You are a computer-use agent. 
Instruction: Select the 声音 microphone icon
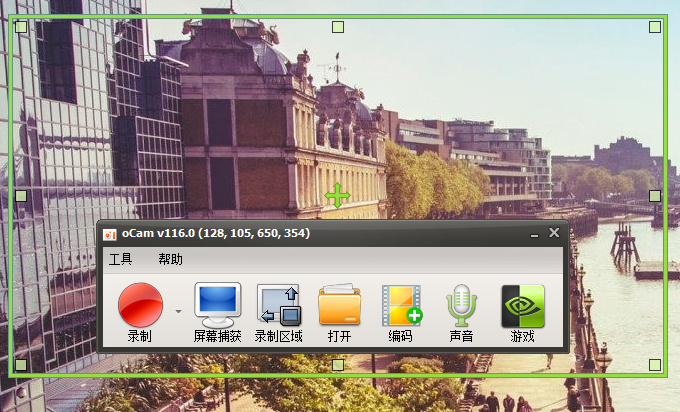tap(461, 312)
